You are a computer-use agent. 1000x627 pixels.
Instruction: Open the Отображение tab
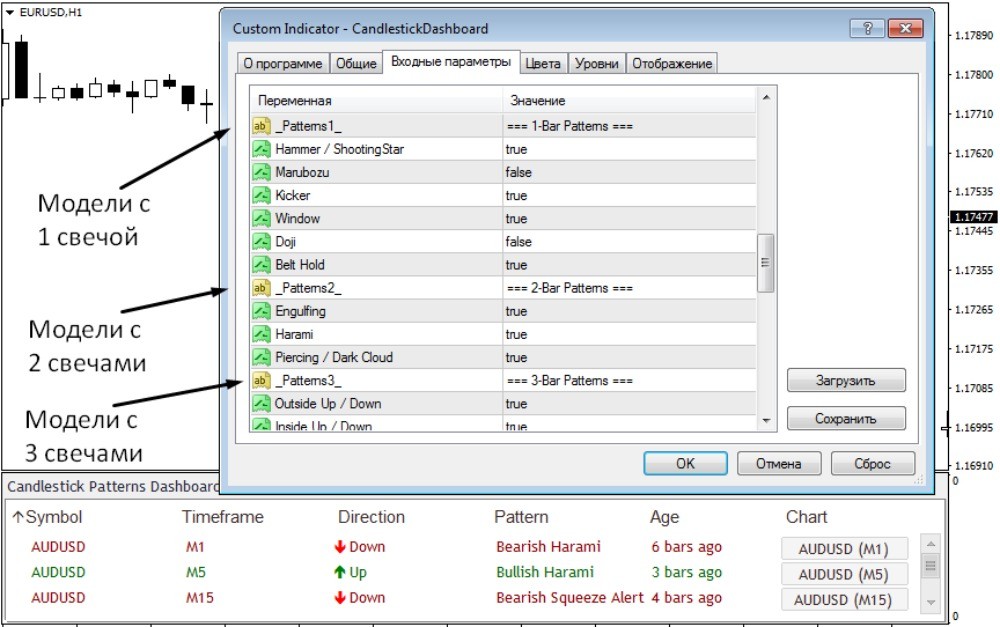[x=672, y=63]
